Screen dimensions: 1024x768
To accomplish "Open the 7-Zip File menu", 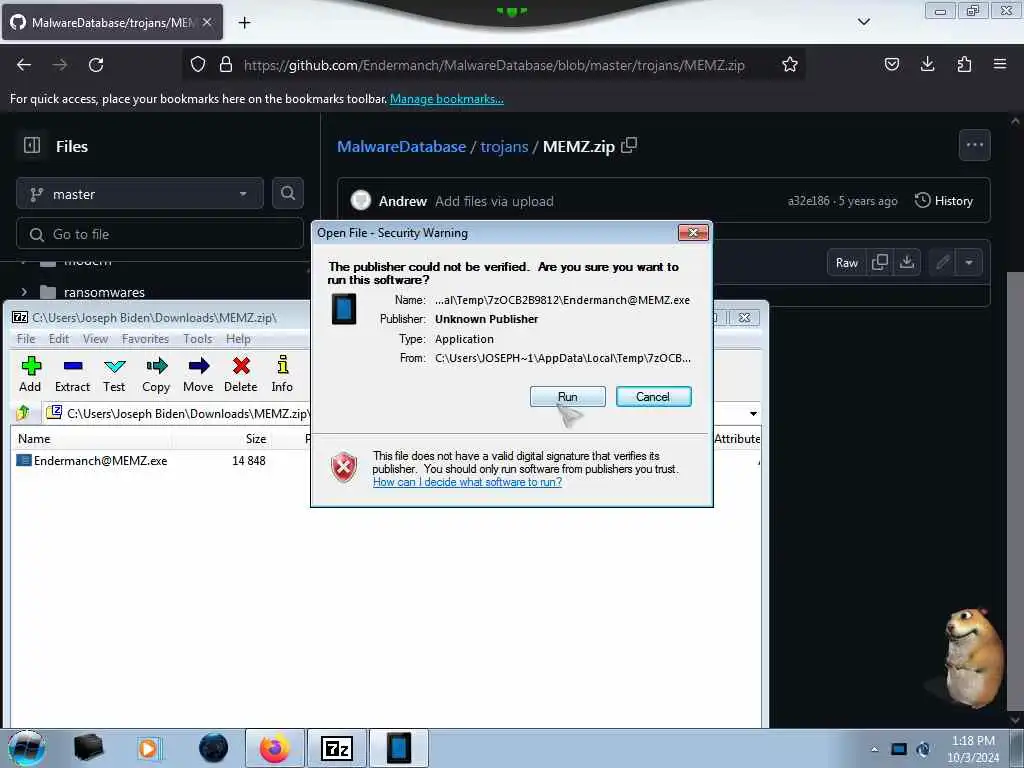I will [x=26, y=338].
